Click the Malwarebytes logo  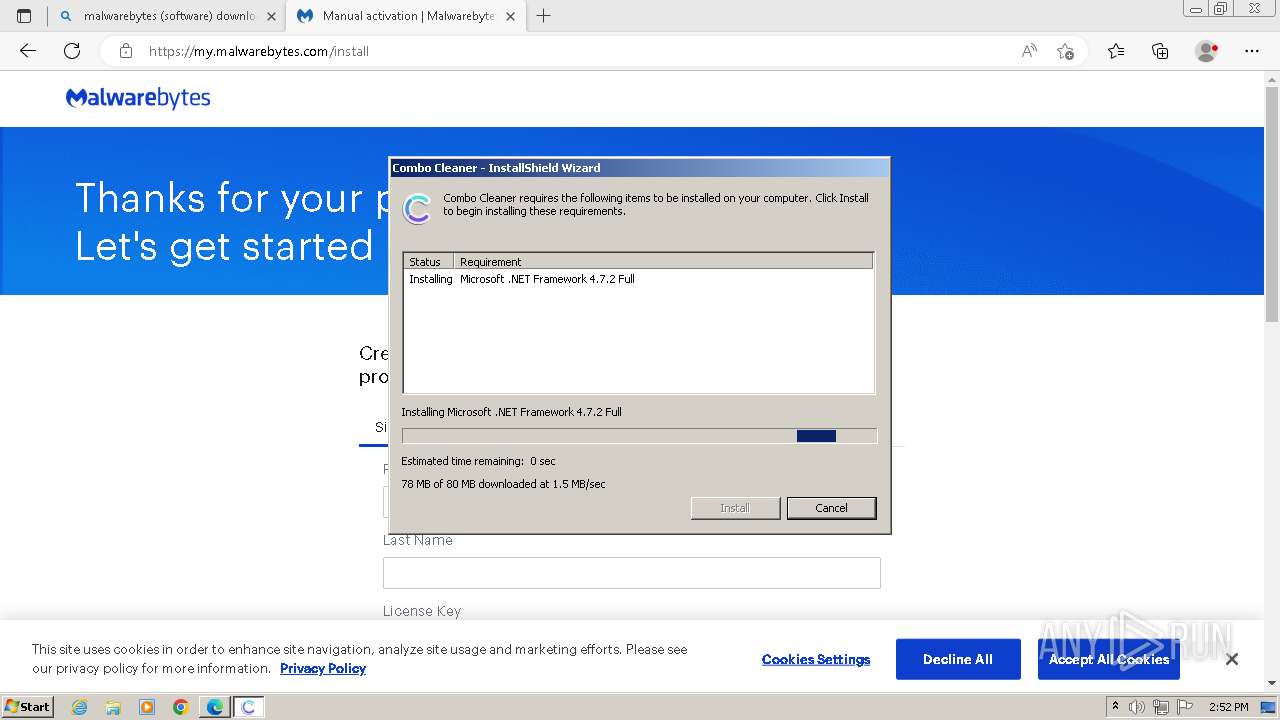138,98
